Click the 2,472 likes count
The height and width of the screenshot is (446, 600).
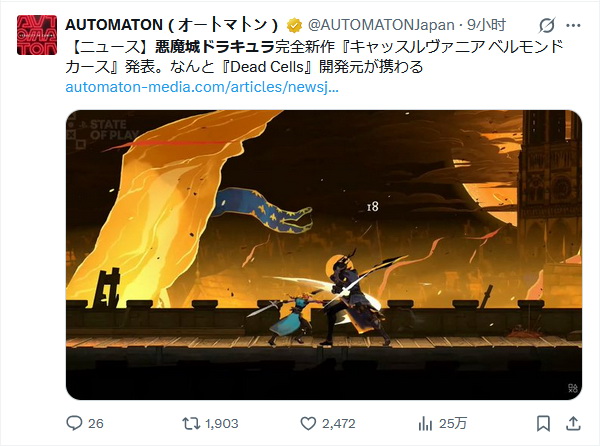click(x=339, y=423)
